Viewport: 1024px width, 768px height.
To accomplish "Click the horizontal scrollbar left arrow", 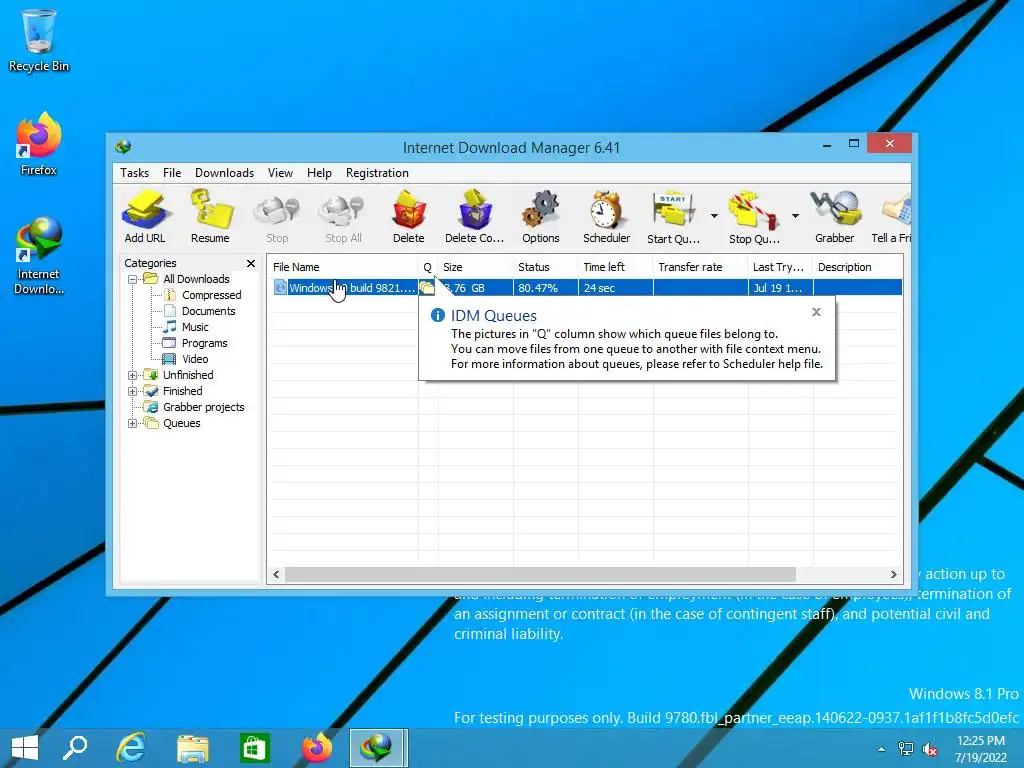I will click(276, 575).
